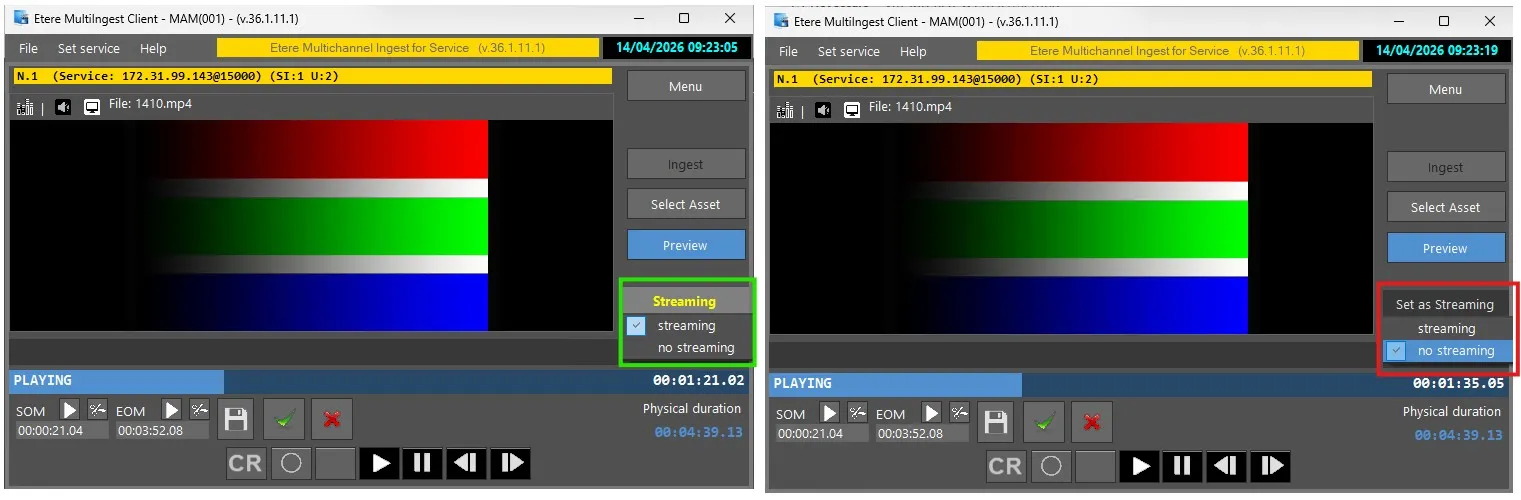
Task: Select checked 'no streaming' option in right window
Action: click(x=1455, y=351)
